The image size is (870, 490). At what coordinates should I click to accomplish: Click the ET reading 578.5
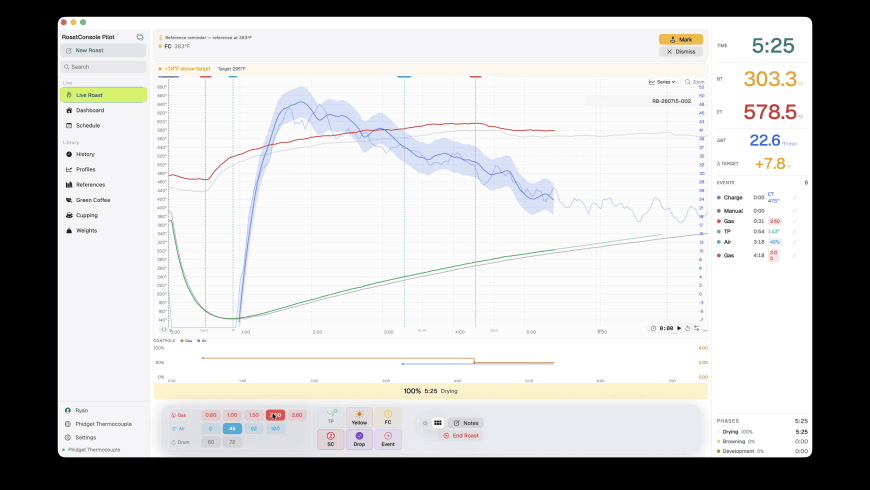[770, 112]
